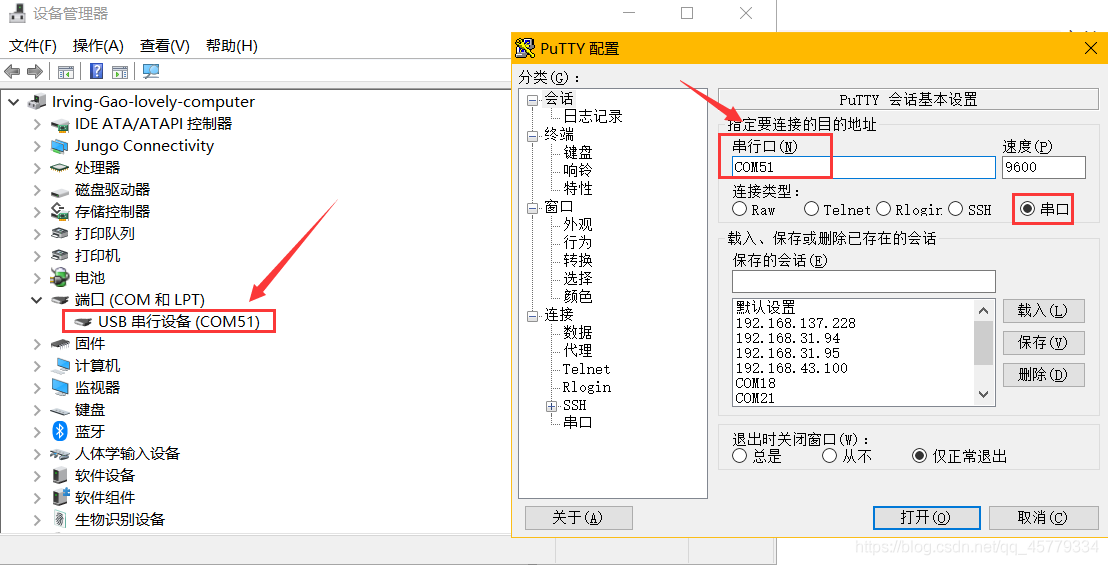Click the 速度 input field showing 9600
The image size is (1108, 565).
click(x=1043, y=167)
